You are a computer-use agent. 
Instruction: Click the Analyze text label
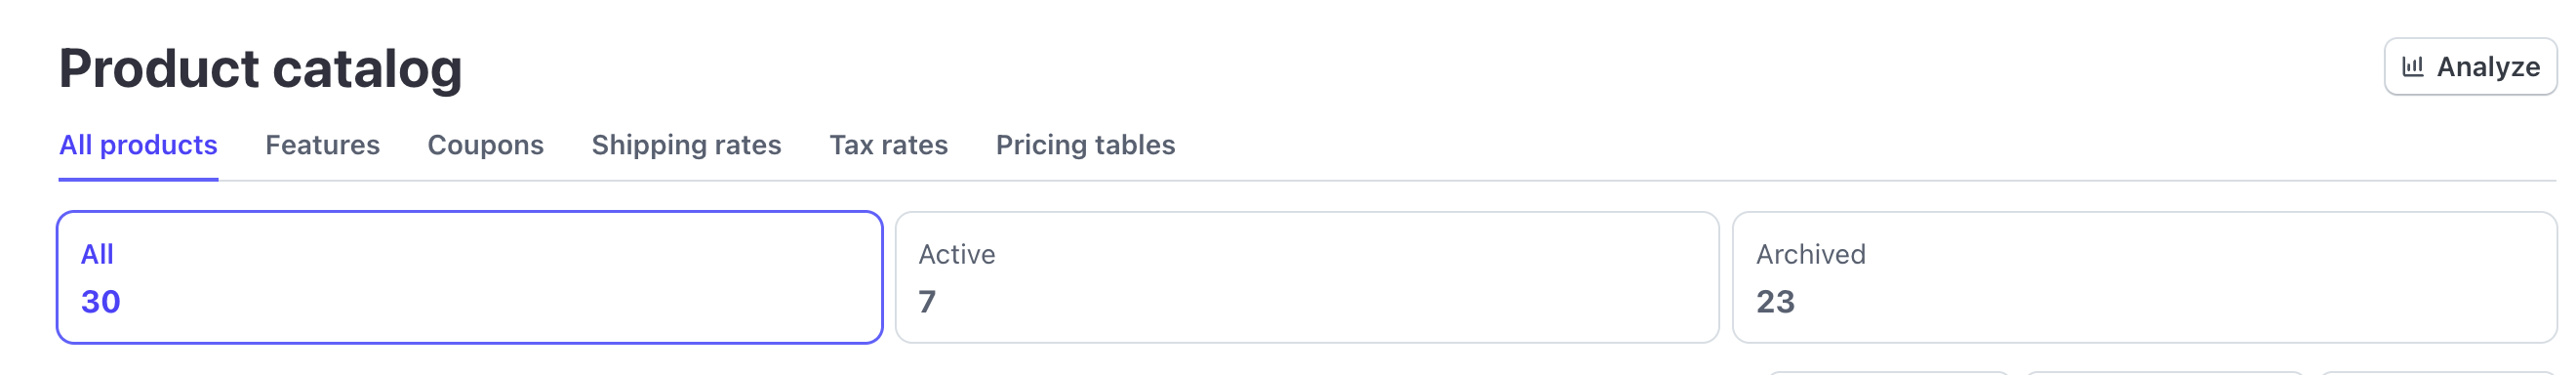(x=2488, y=67)
